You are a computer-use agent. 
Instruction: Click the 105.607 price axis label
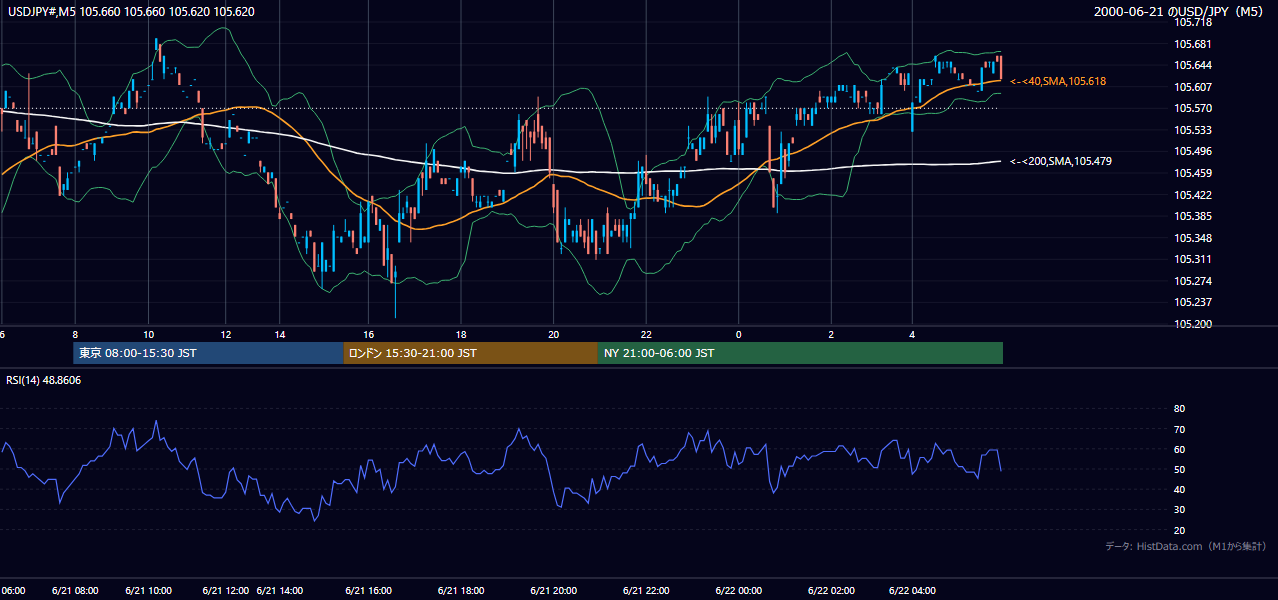pos(1193,87)
